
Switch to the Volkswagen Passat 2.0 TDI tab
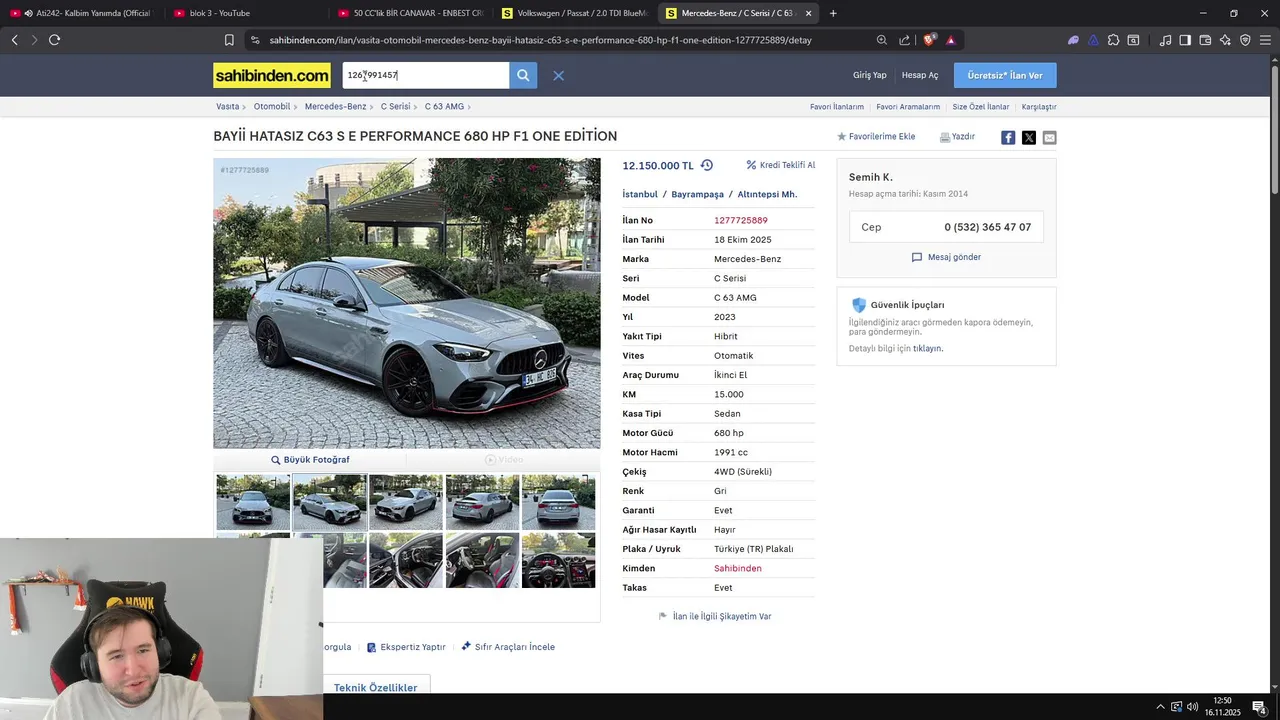coord(574,13)
